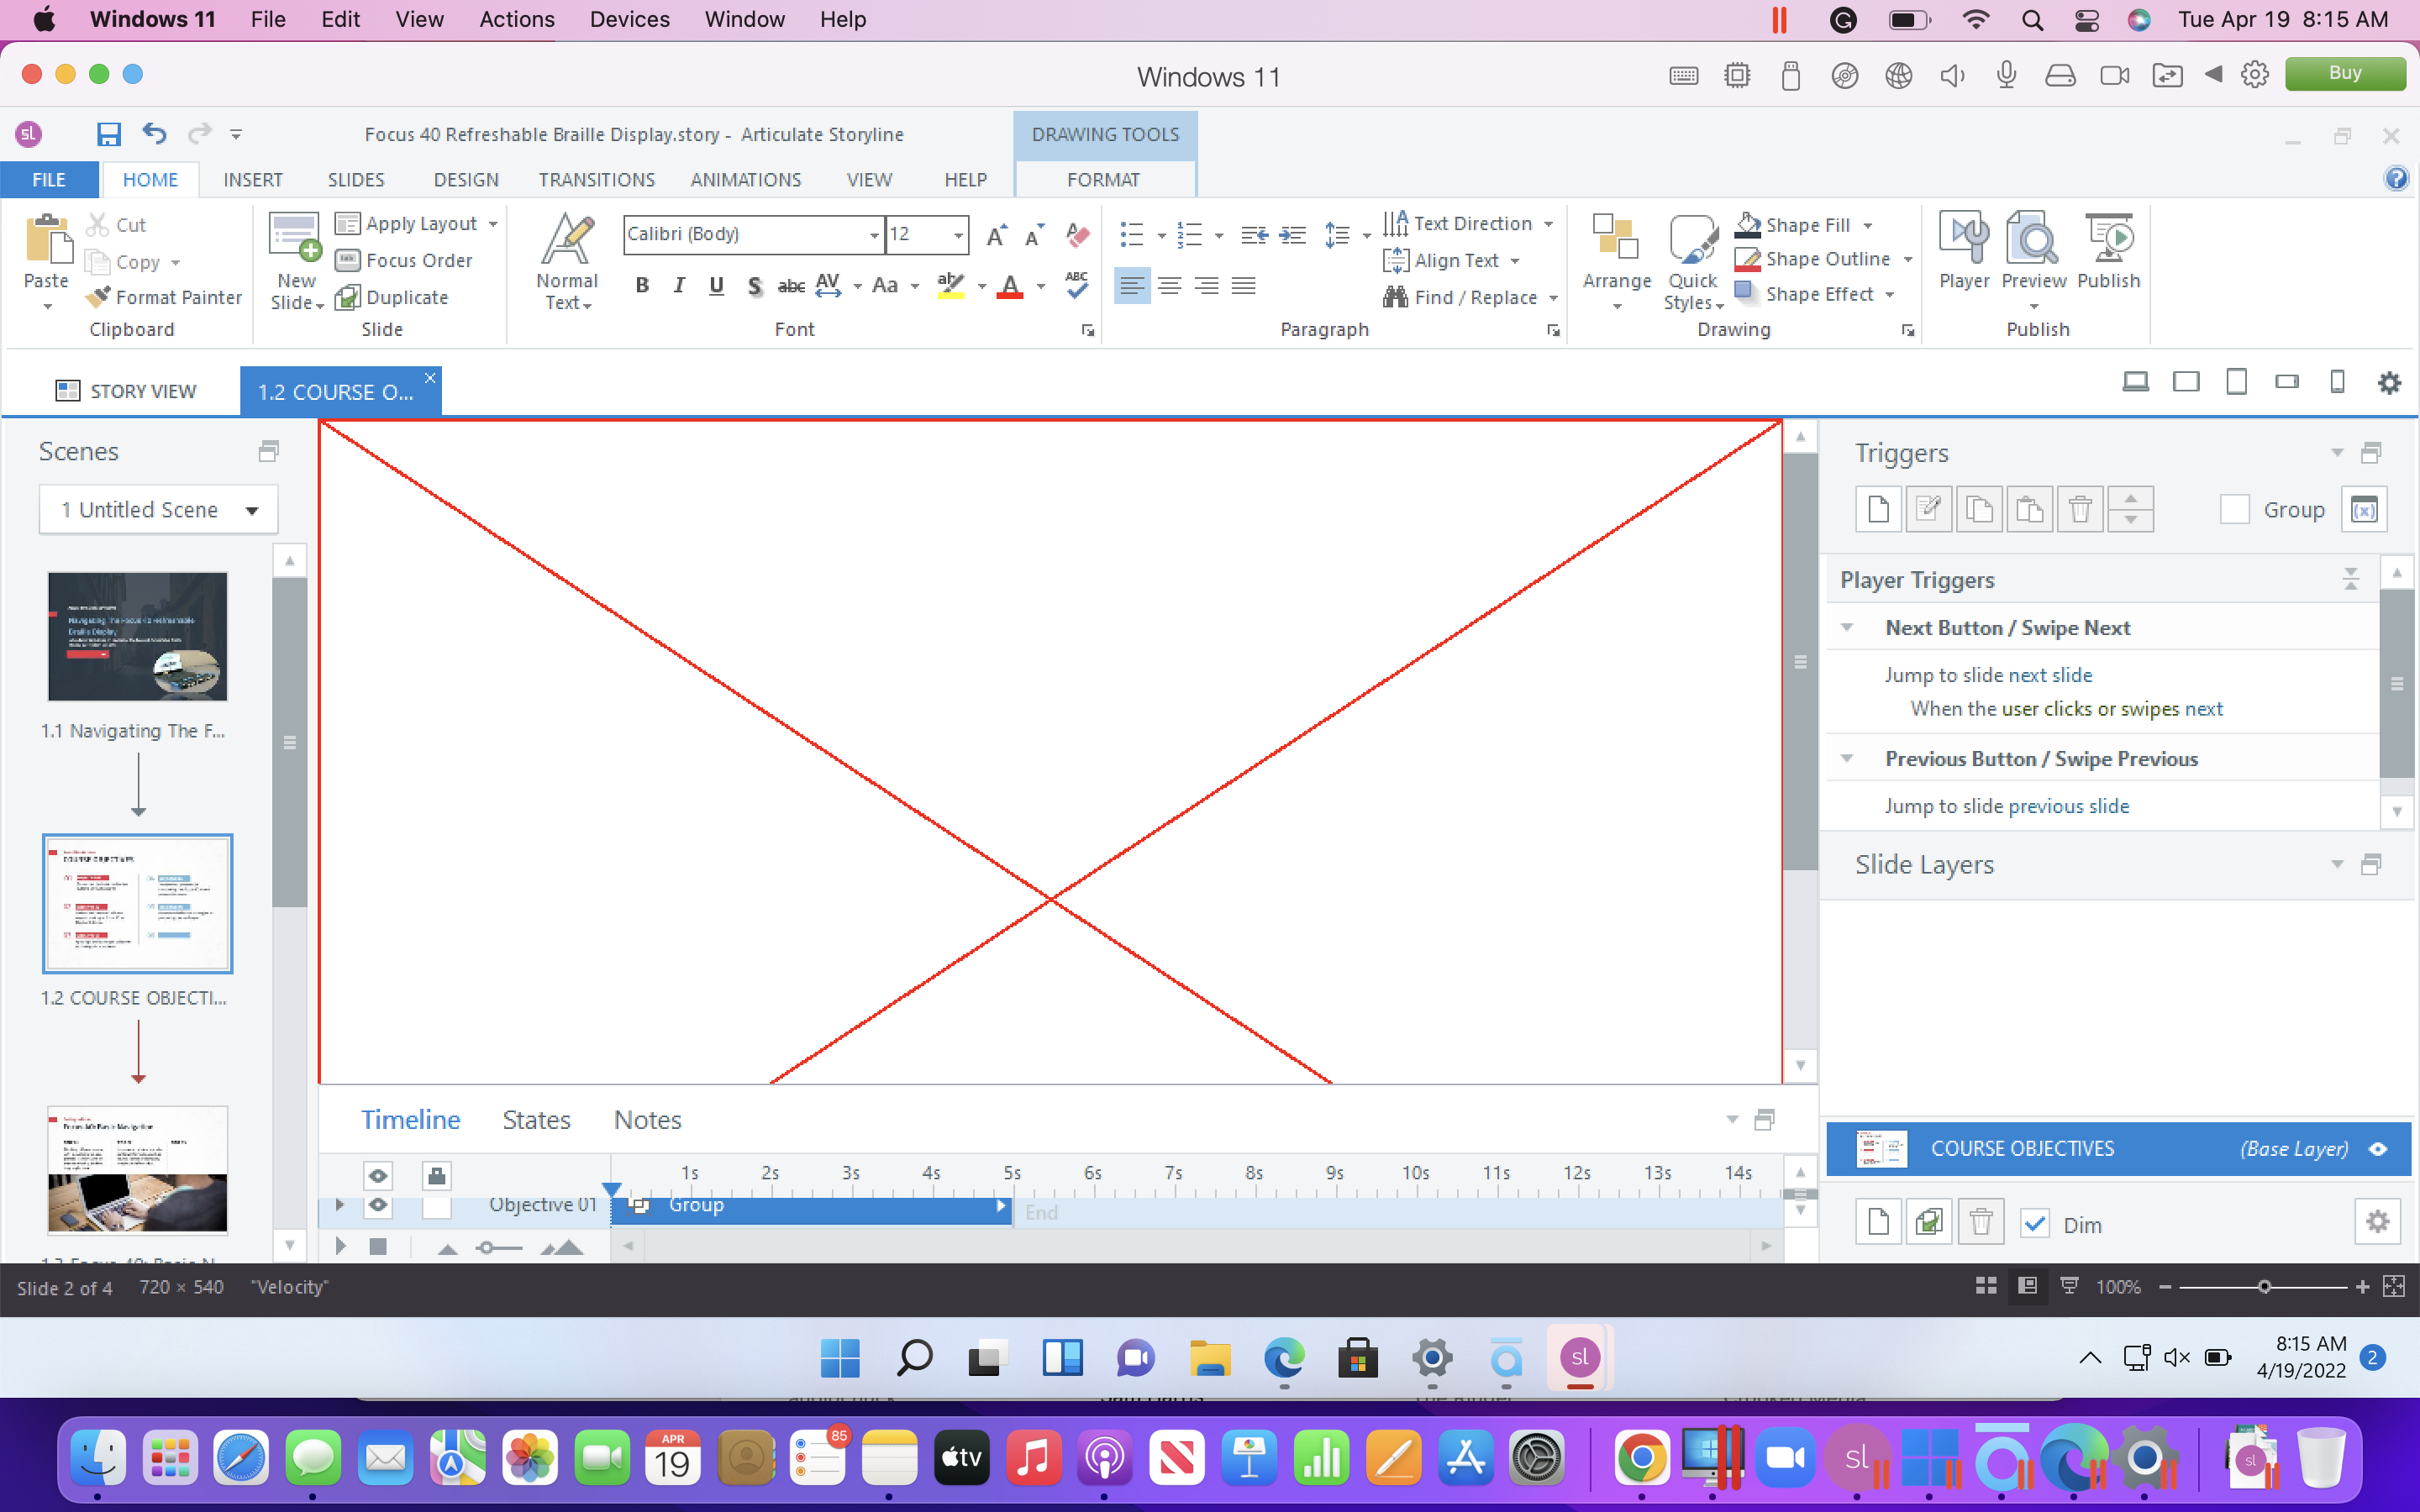Switch to the INSERT ribbon tab
The width and height of the screenshot is (2420, 1512).
(x=252, y=180)
